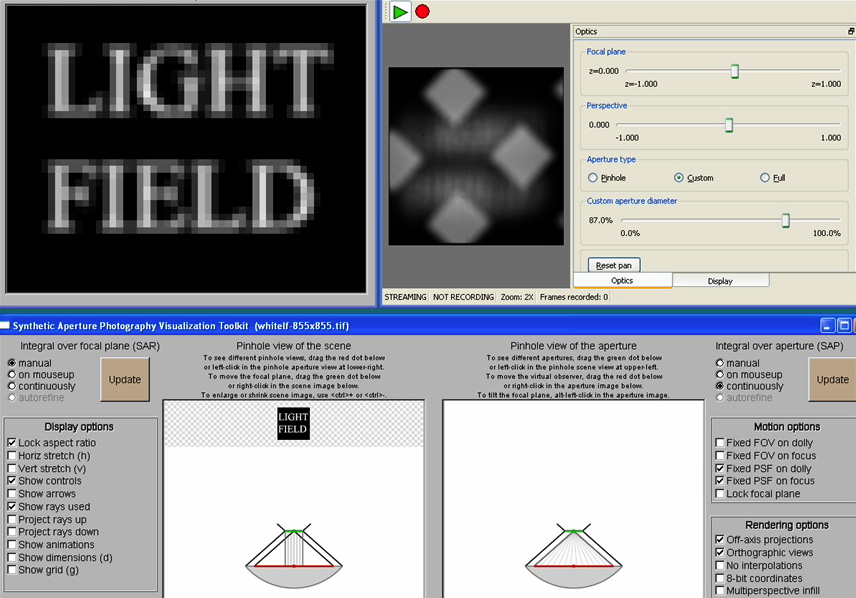
Task: Enable the Show arrows checkbox
Action: [11, 494]
